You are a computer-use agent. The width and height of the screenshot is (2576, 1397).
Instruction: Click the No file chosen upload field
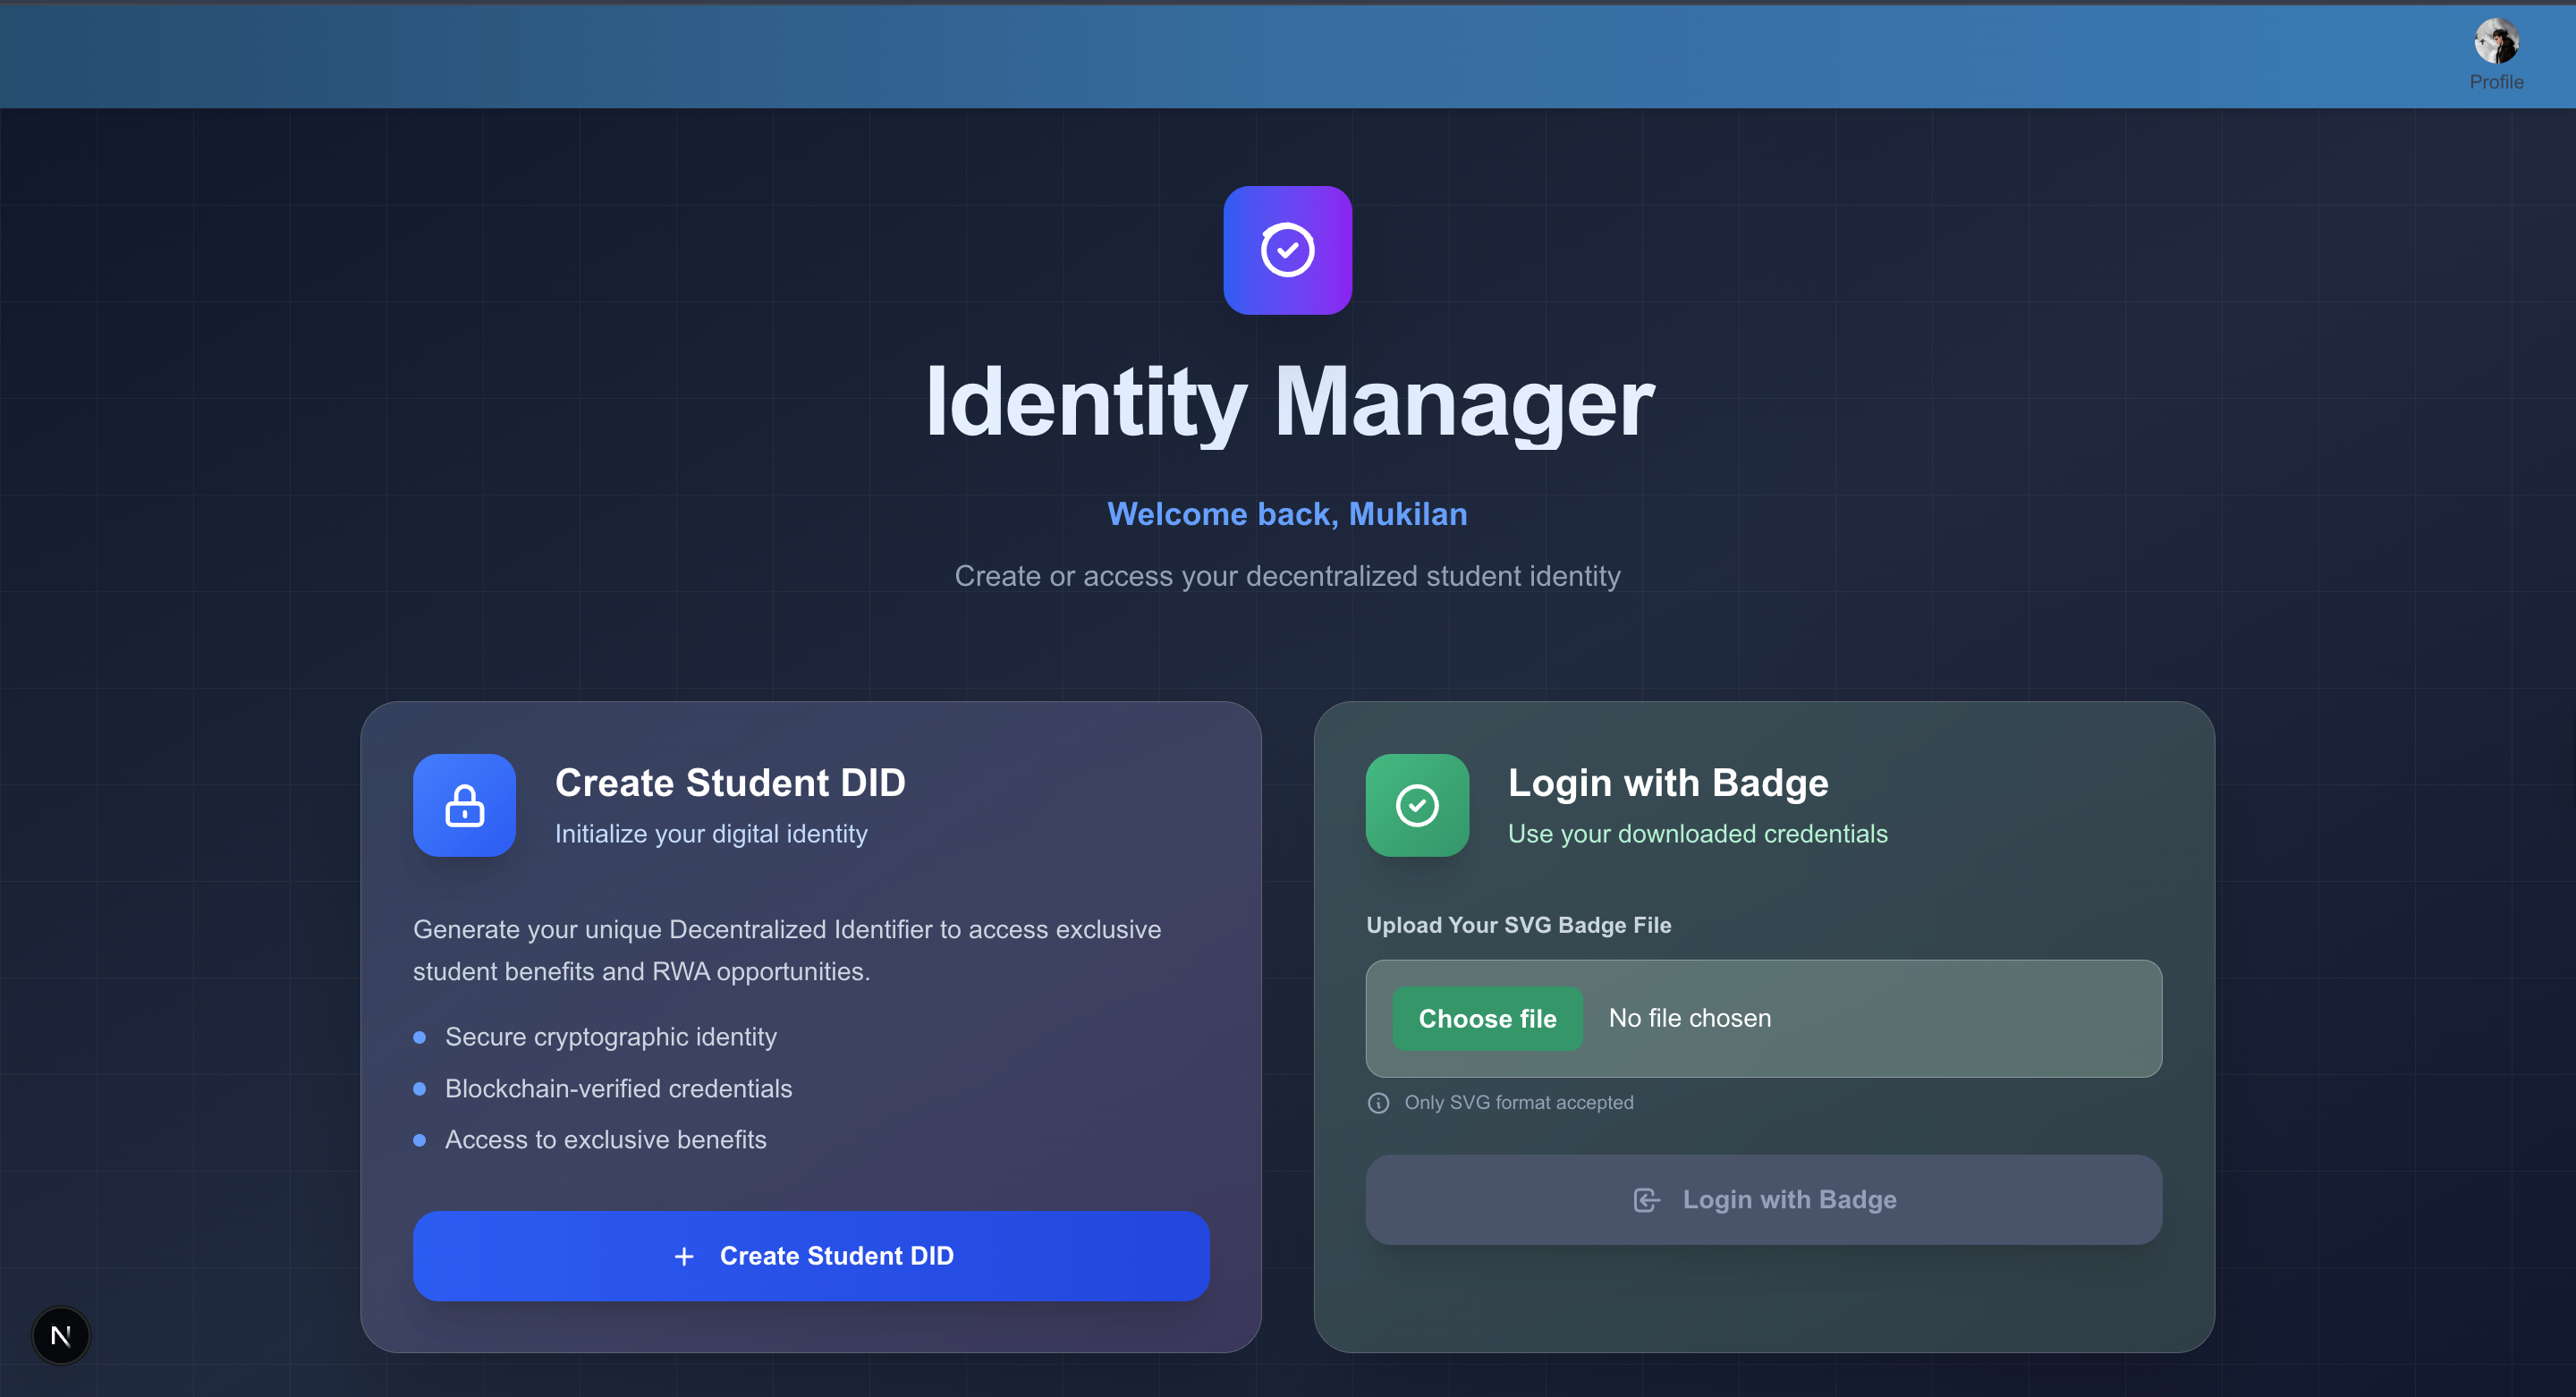point(1690,1018)
